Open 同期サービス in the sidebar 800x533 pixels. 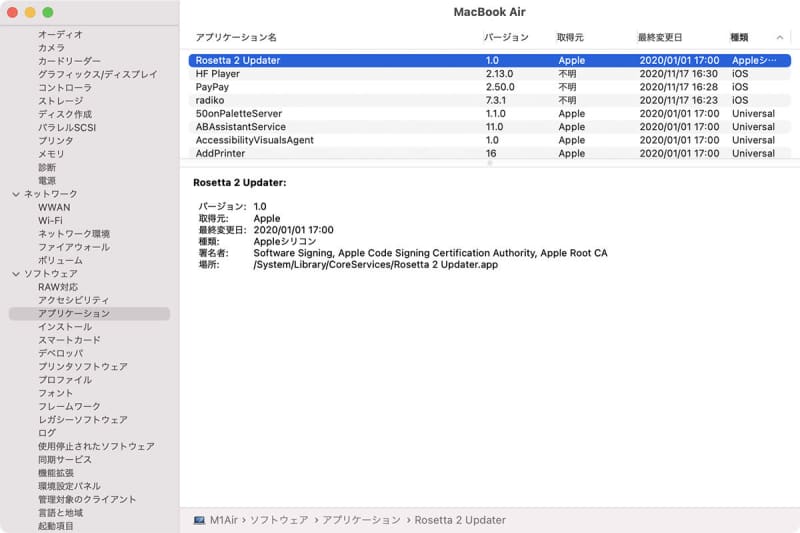pyautogui.click(x=65, y=460)
